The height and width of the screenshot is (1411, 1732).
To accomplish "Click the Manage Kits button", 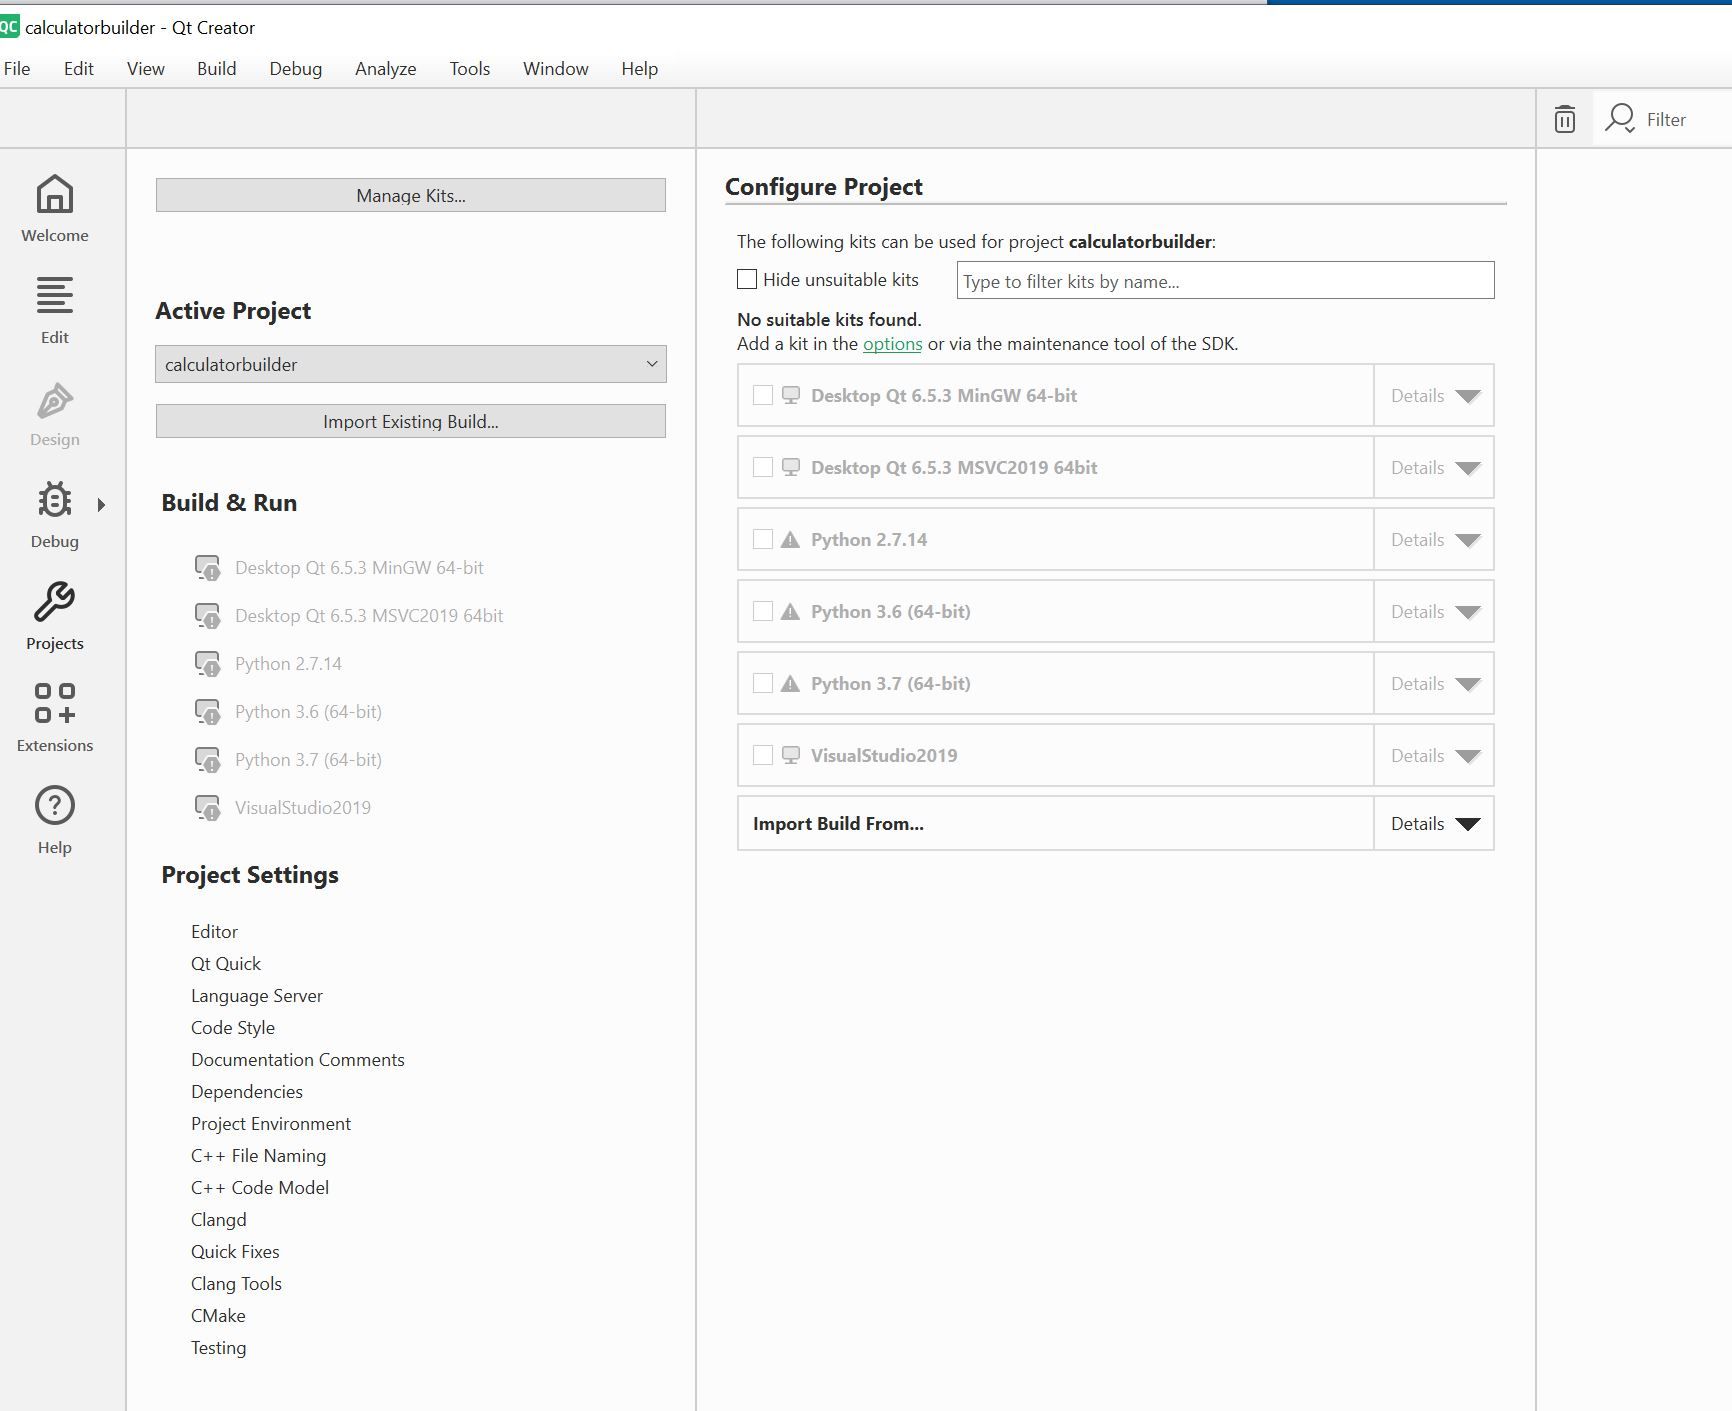I will coord(410,196).
